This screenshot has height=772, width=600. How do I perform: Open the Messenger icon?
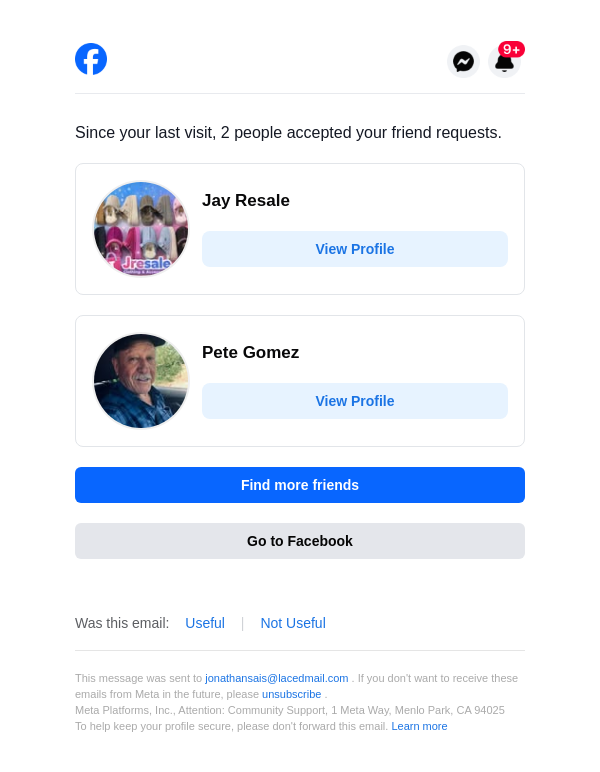pyautogui.click(x=463, y=62)
